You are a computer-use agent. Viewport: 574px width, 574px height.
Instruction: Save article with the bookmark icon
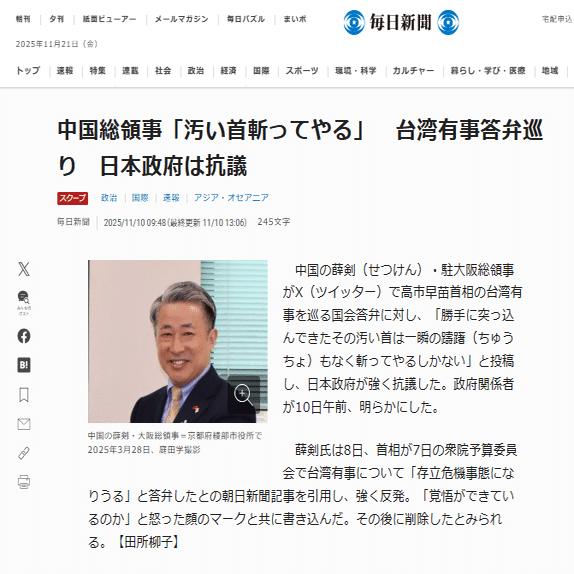coord(24,395)
